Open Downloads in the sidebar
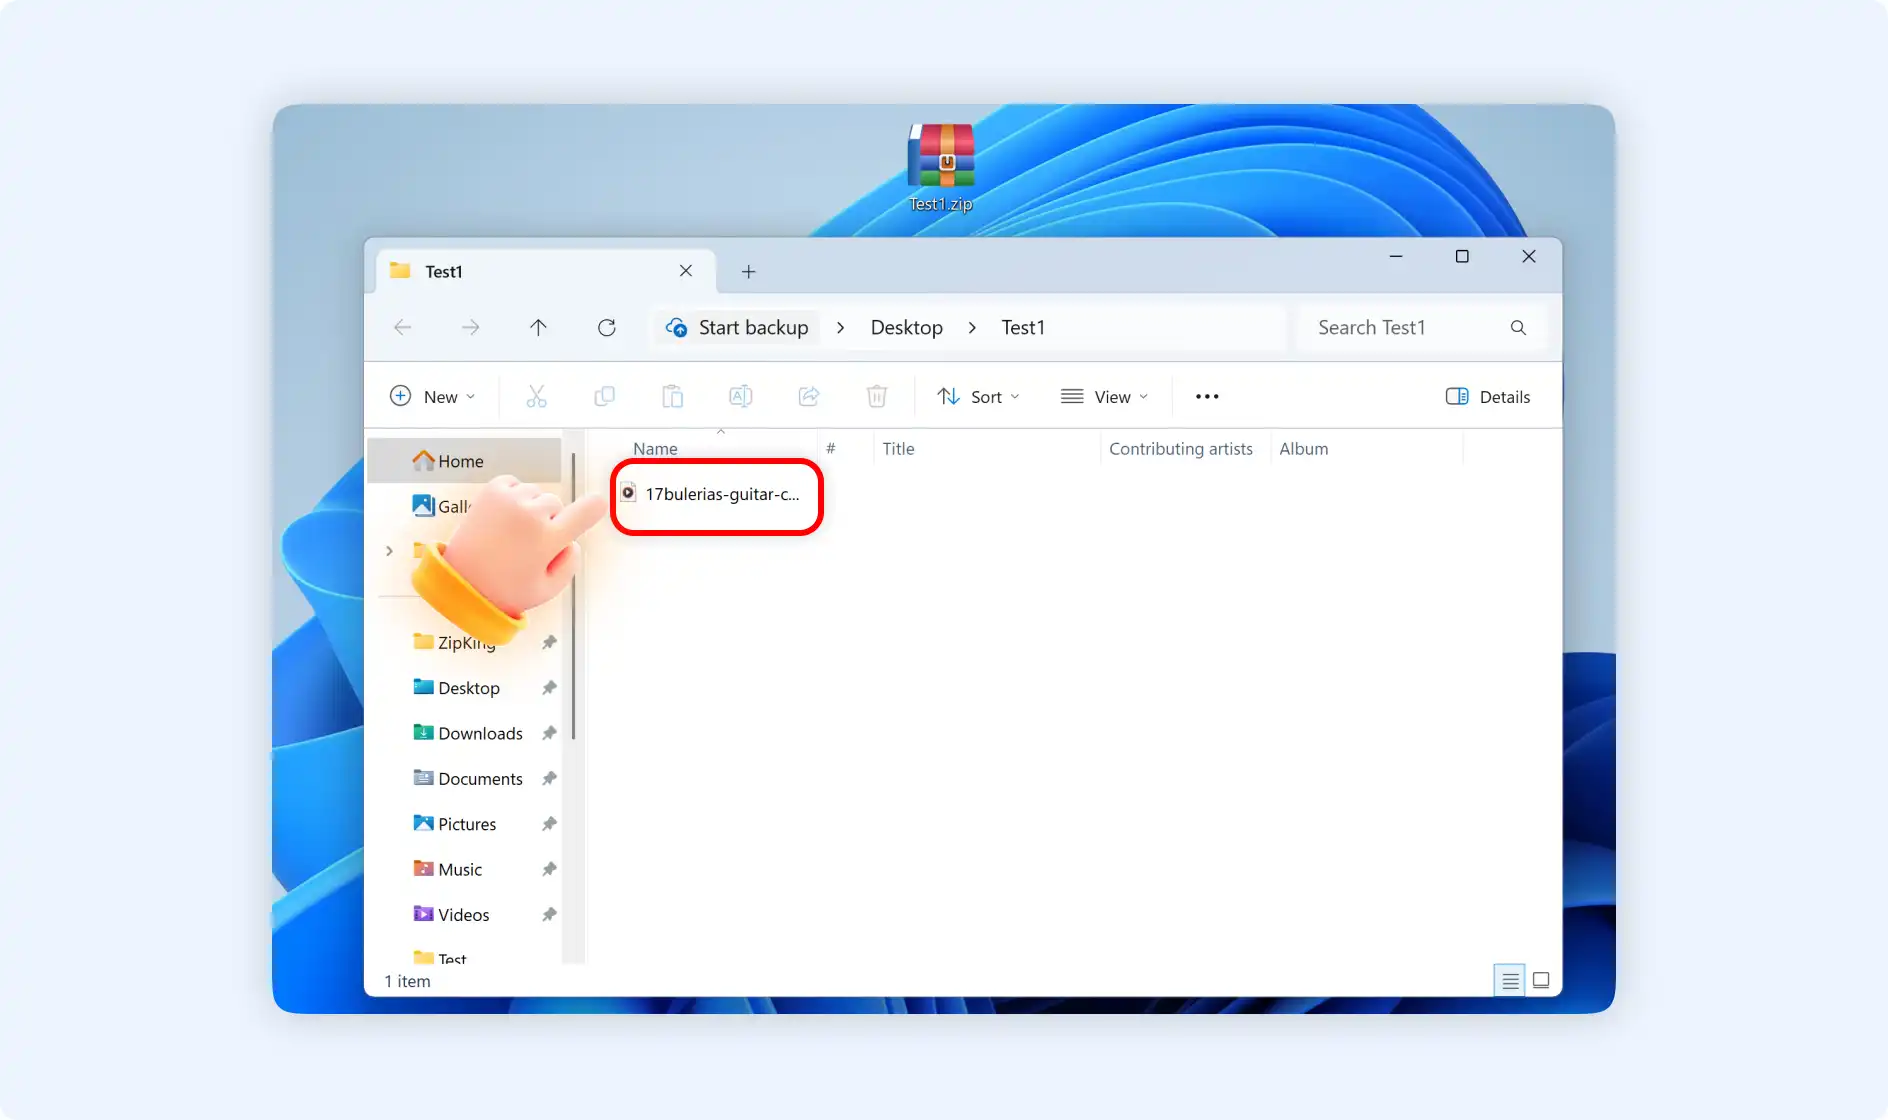This screenshot has width=1888, height=1120. point(468,733)
